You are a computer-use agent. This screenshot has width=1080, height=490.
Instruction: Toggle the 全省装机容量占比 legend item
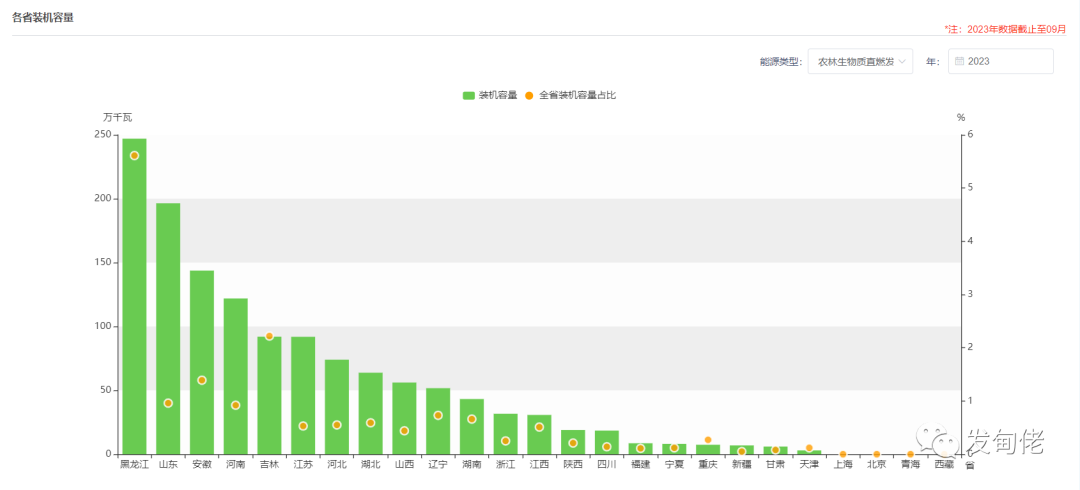click(x=570, y=95)
